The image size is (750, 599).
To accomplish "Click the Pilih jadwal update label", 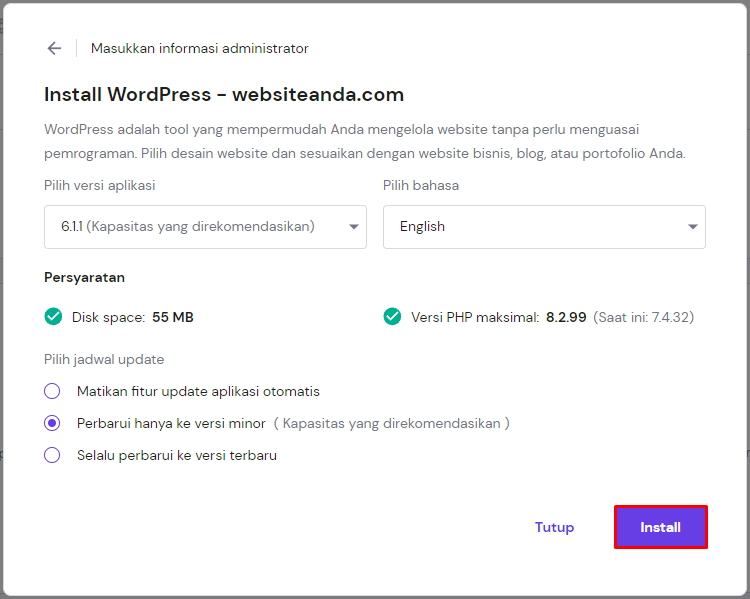I will point(104,359).
